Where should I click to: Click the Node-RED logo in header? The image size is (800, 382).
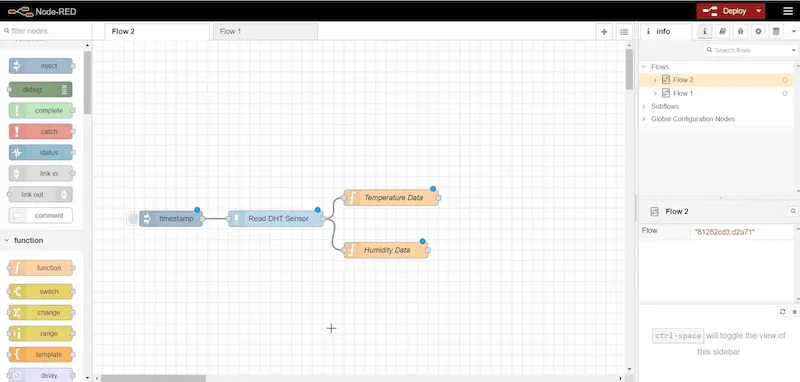(42, 11)
